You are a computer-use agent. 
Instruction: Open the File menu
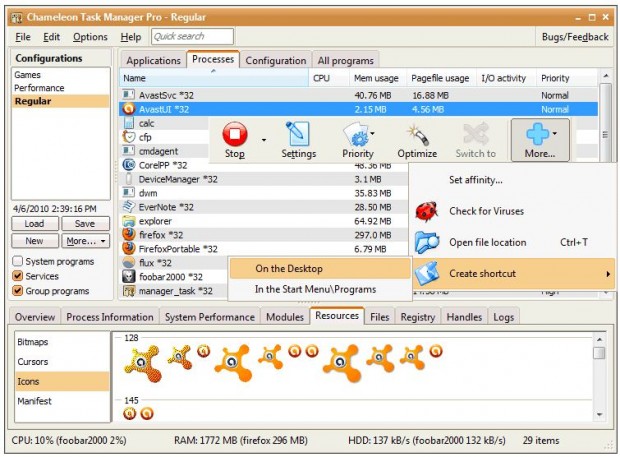point(23,37)
